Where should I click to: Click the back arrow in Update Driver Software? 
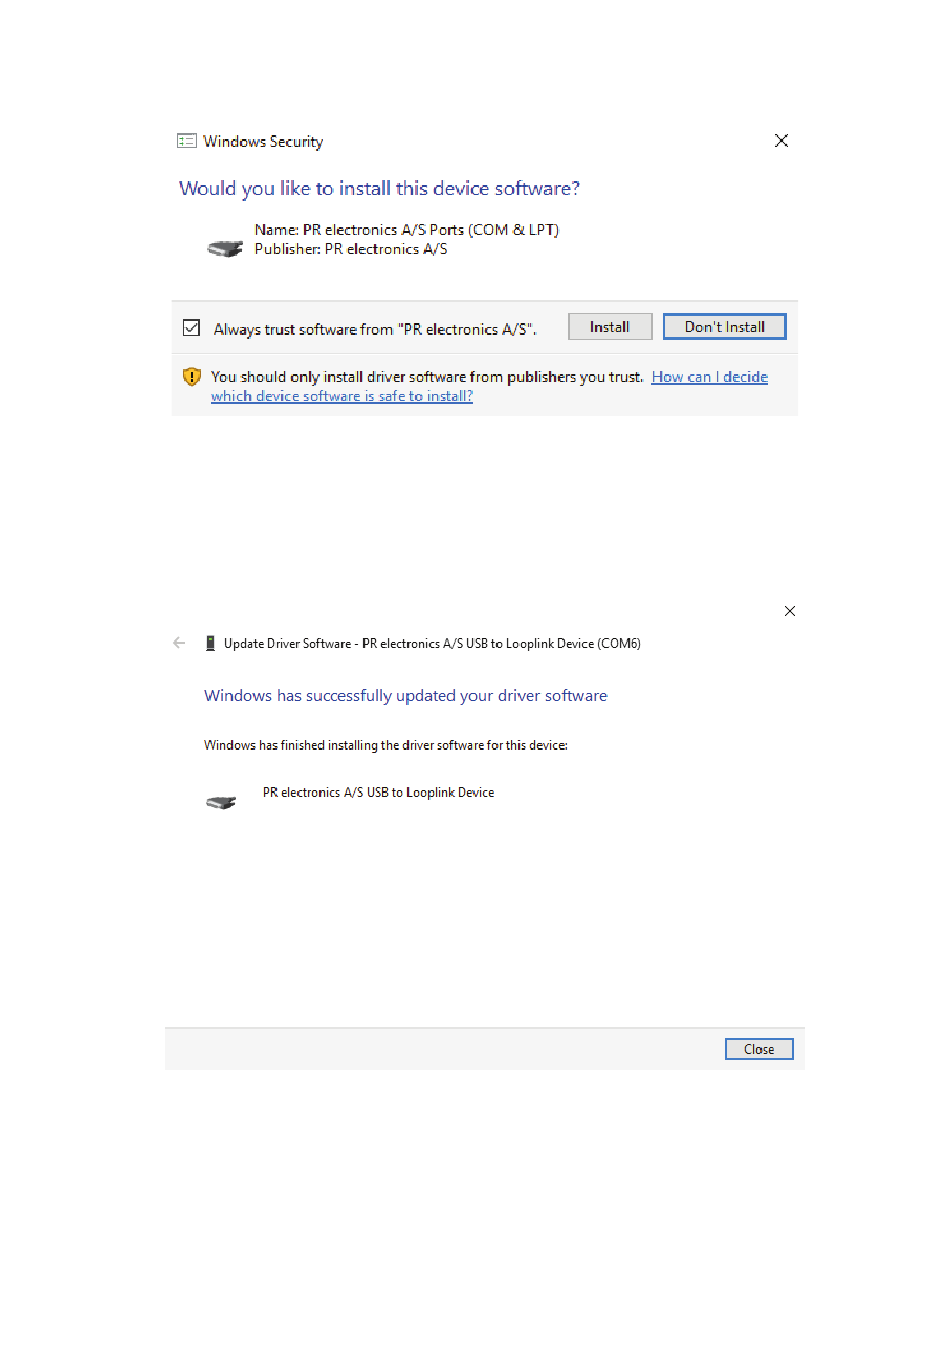179,643
